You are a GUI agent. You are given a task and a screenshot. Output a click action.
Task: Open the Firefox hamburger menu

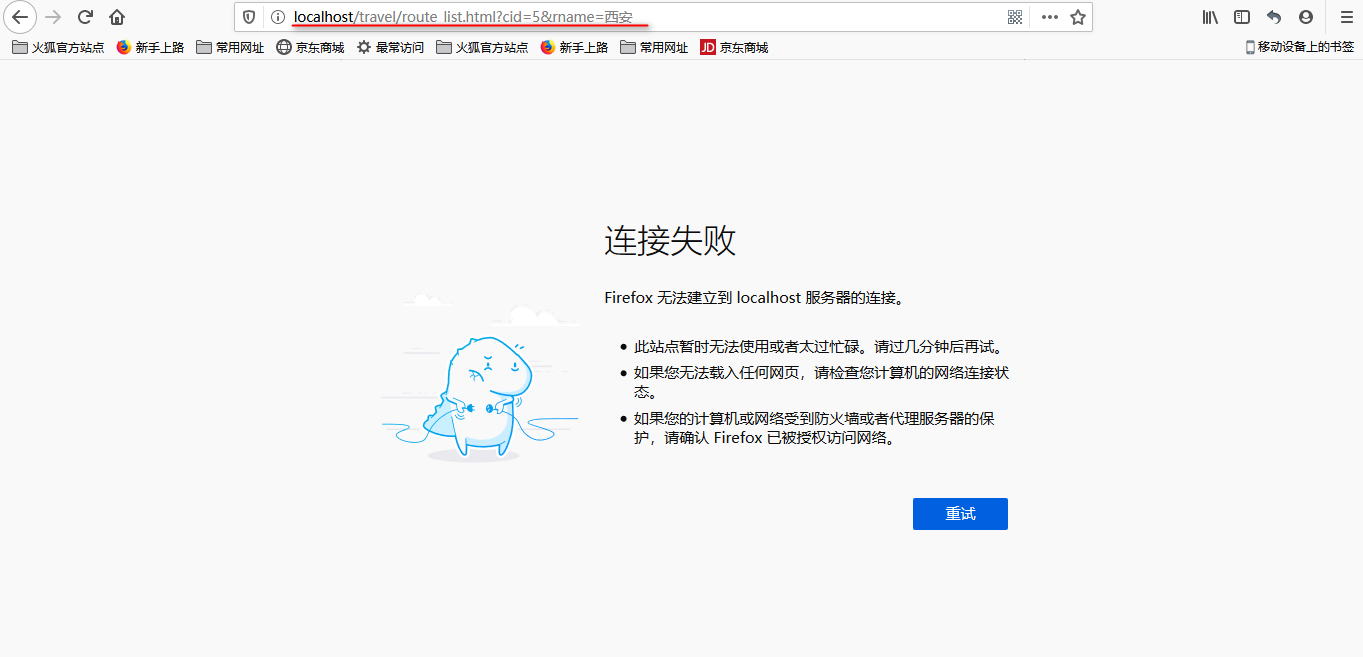click(1346, 17)
